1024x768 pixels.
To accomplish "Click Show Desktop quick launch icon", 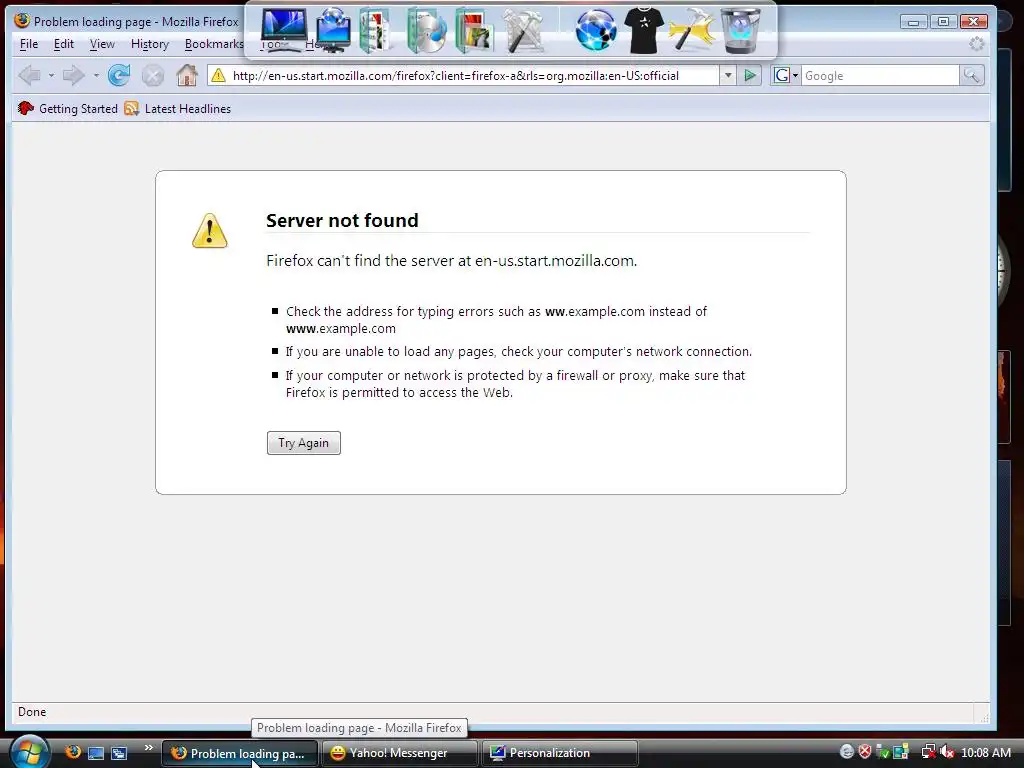I will (96, 753).
